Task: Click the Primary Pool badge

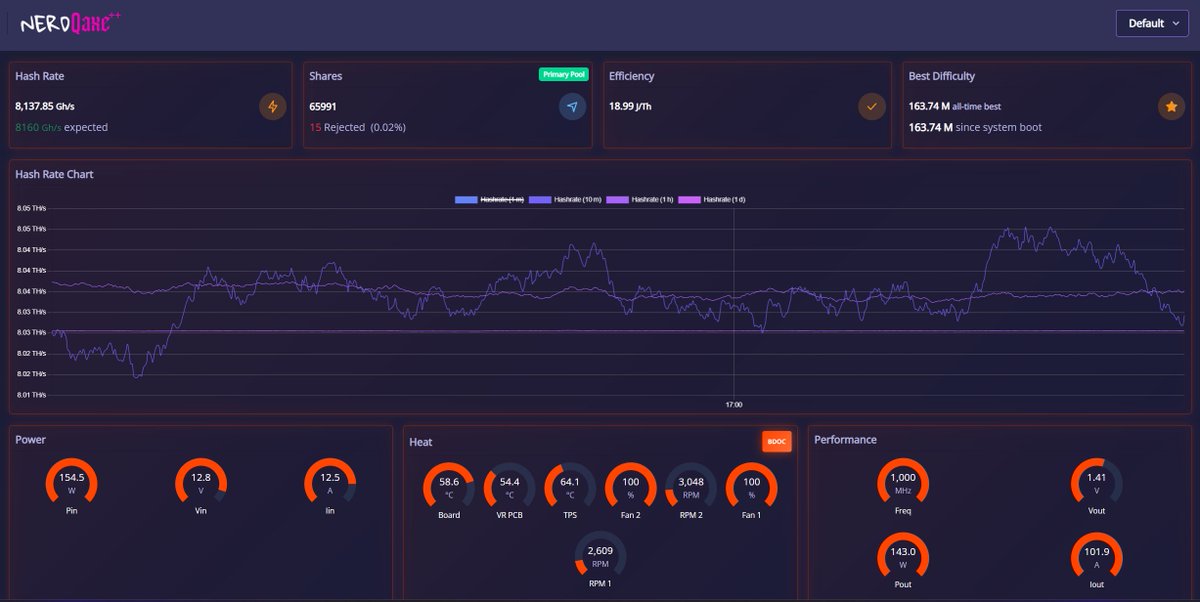Action: [x=564, y=74]
